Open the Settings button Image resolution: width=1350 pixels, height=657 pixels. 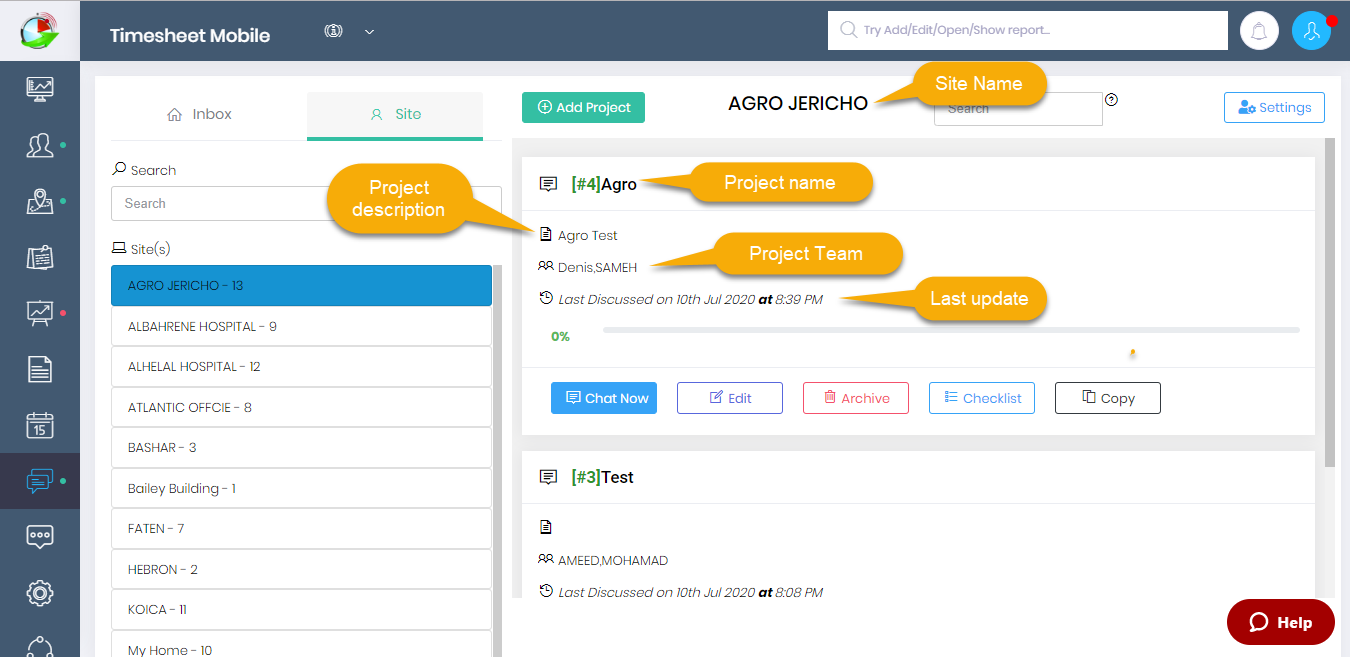[1274, 108]
